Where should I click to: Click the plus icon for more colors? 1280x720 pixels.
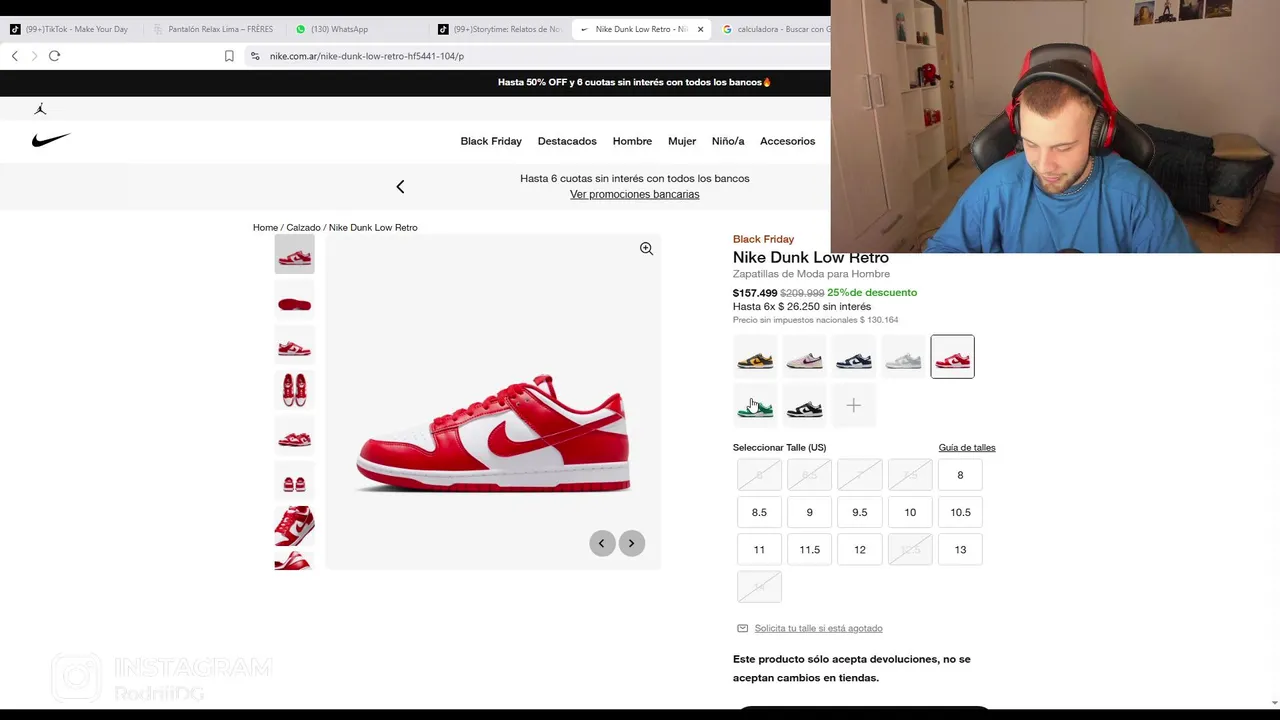[x=853, y=405]
